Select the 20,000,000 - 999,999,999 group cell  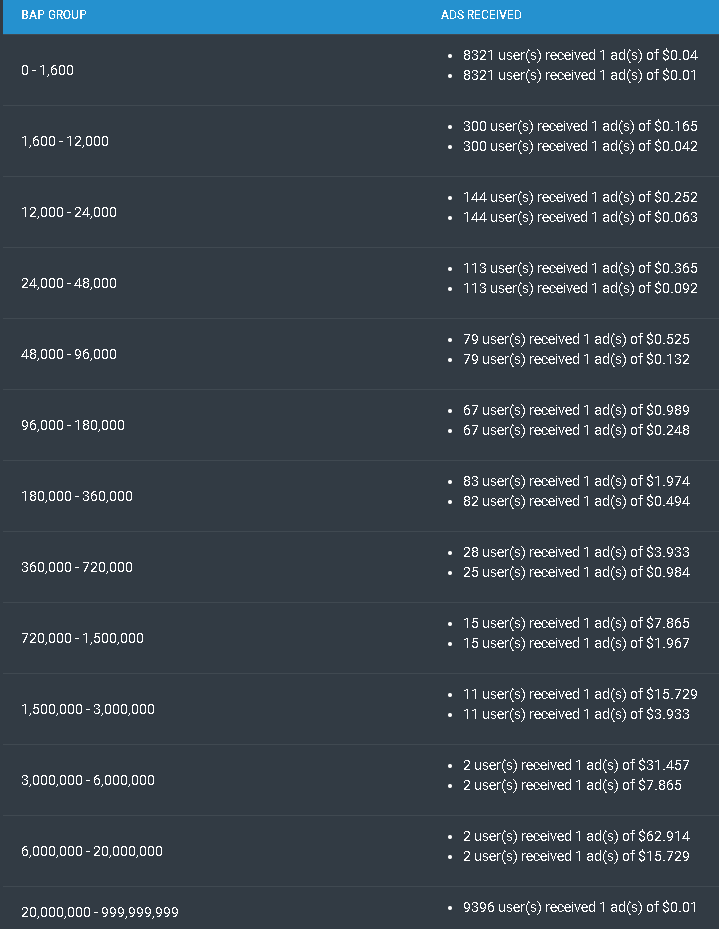click(x=100, y=913)
